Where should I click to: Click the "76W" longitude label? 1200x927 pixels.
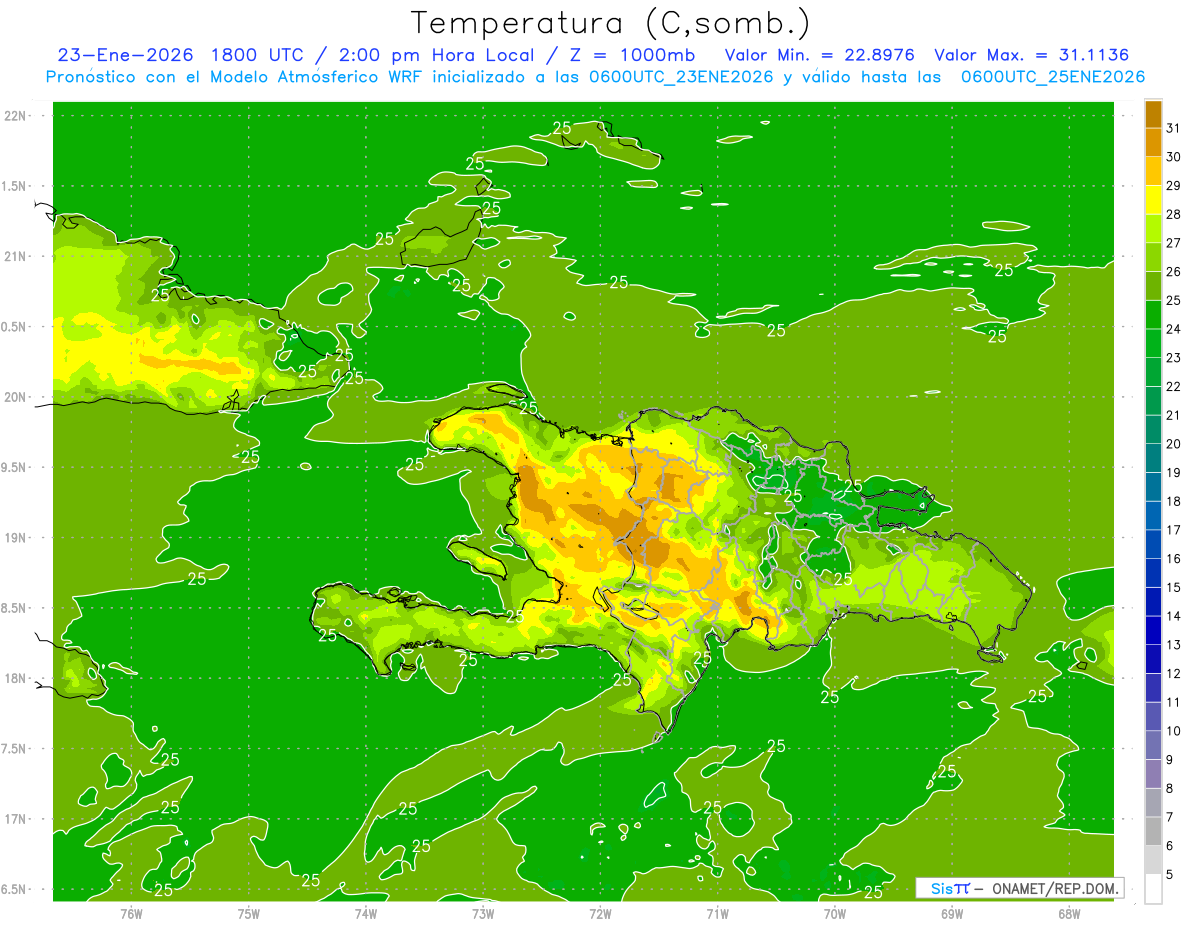131,913
